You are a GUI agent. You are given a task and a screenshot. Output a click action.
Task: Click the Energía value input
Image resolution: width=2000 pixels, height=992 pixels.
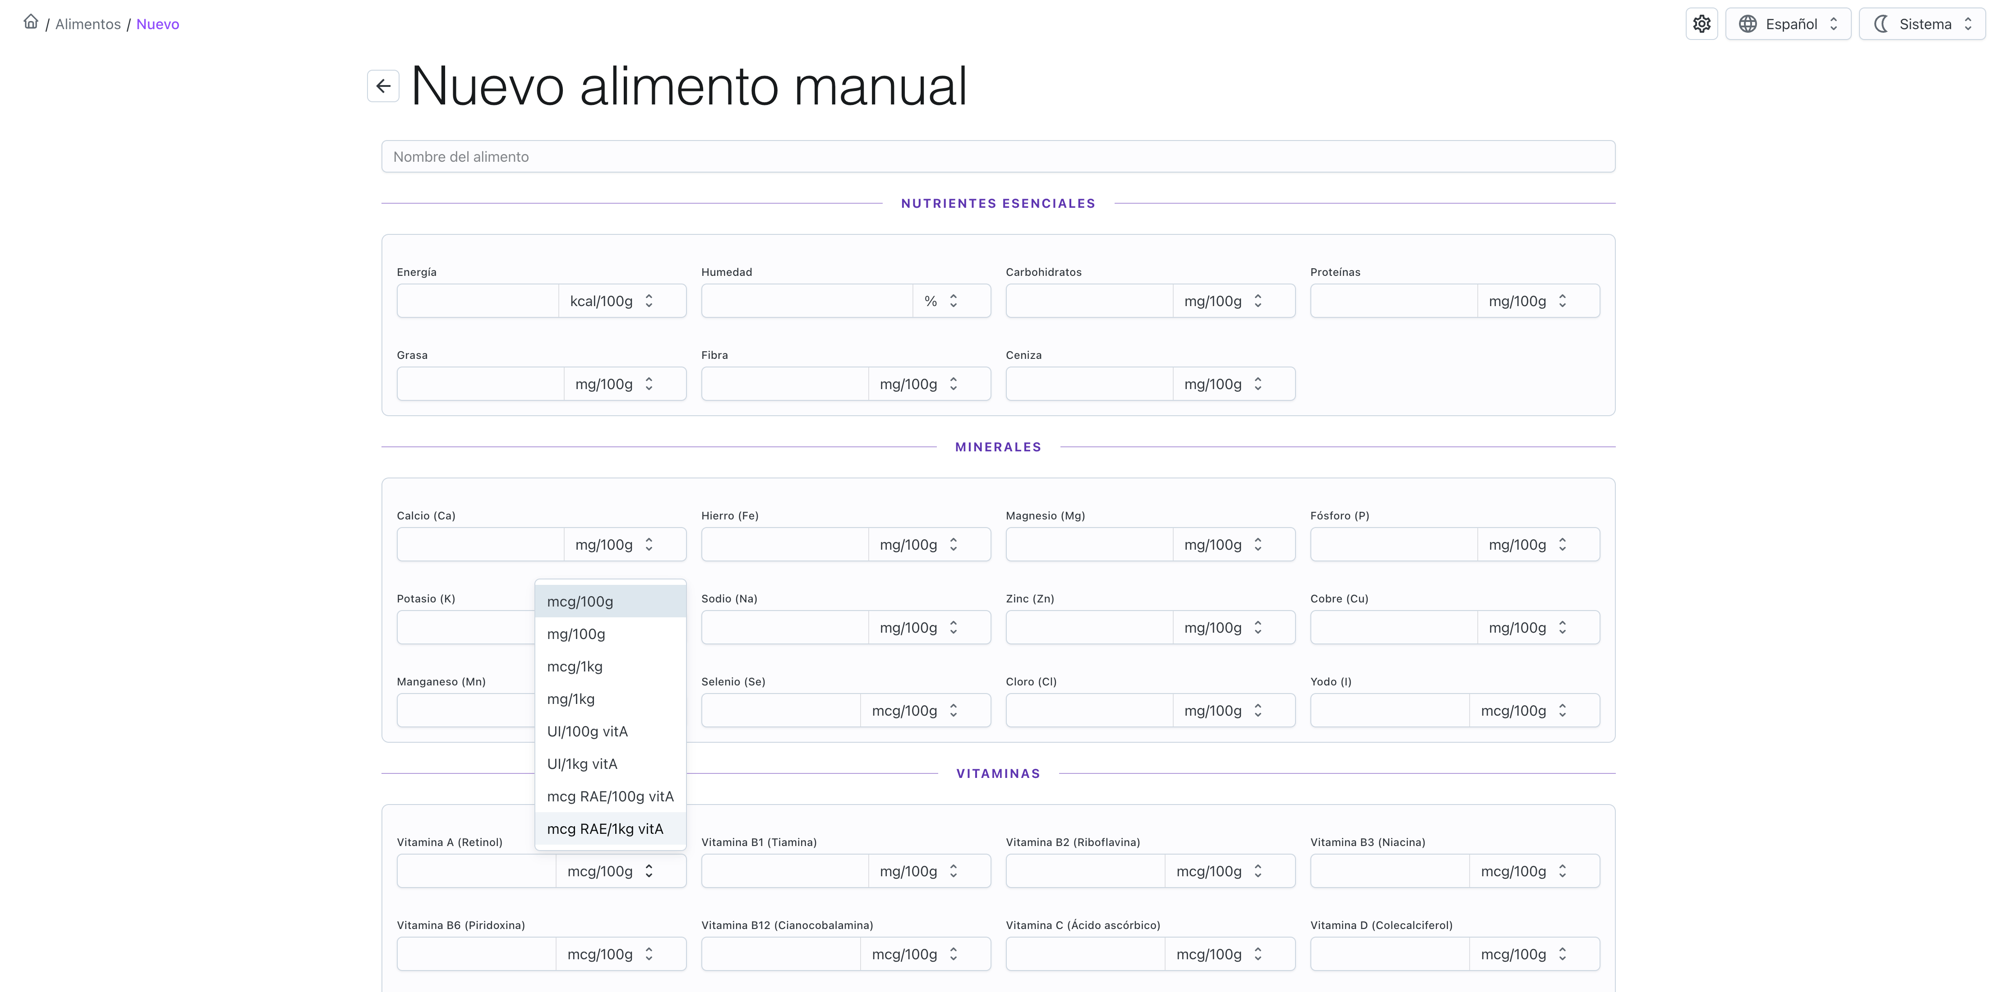tap(478, 301)
